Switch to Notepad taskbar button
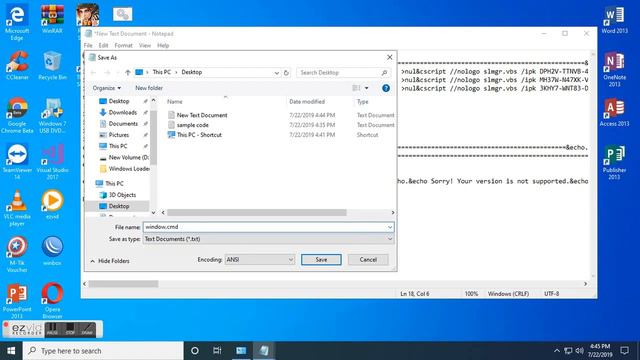Image resolution: width=640 pixels, height=360 pixels. point(264,351)
